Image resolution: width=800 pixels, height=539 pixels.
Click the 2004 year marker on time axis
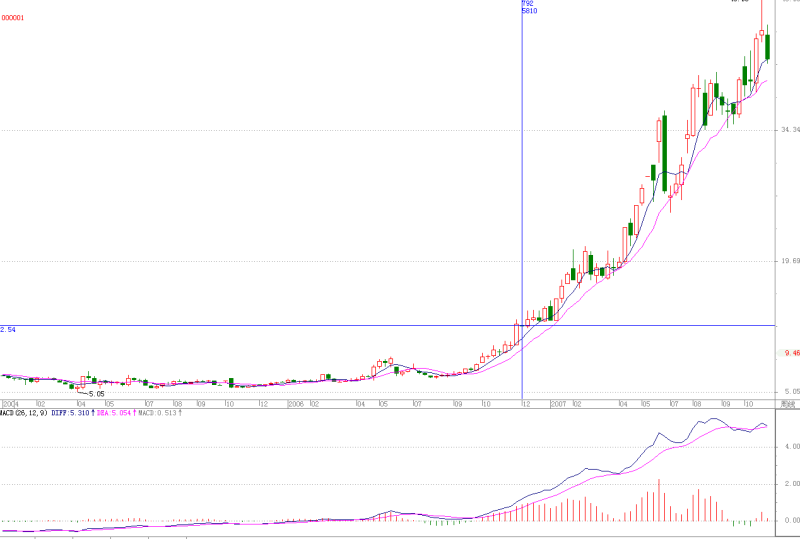(x=11, y=404)
